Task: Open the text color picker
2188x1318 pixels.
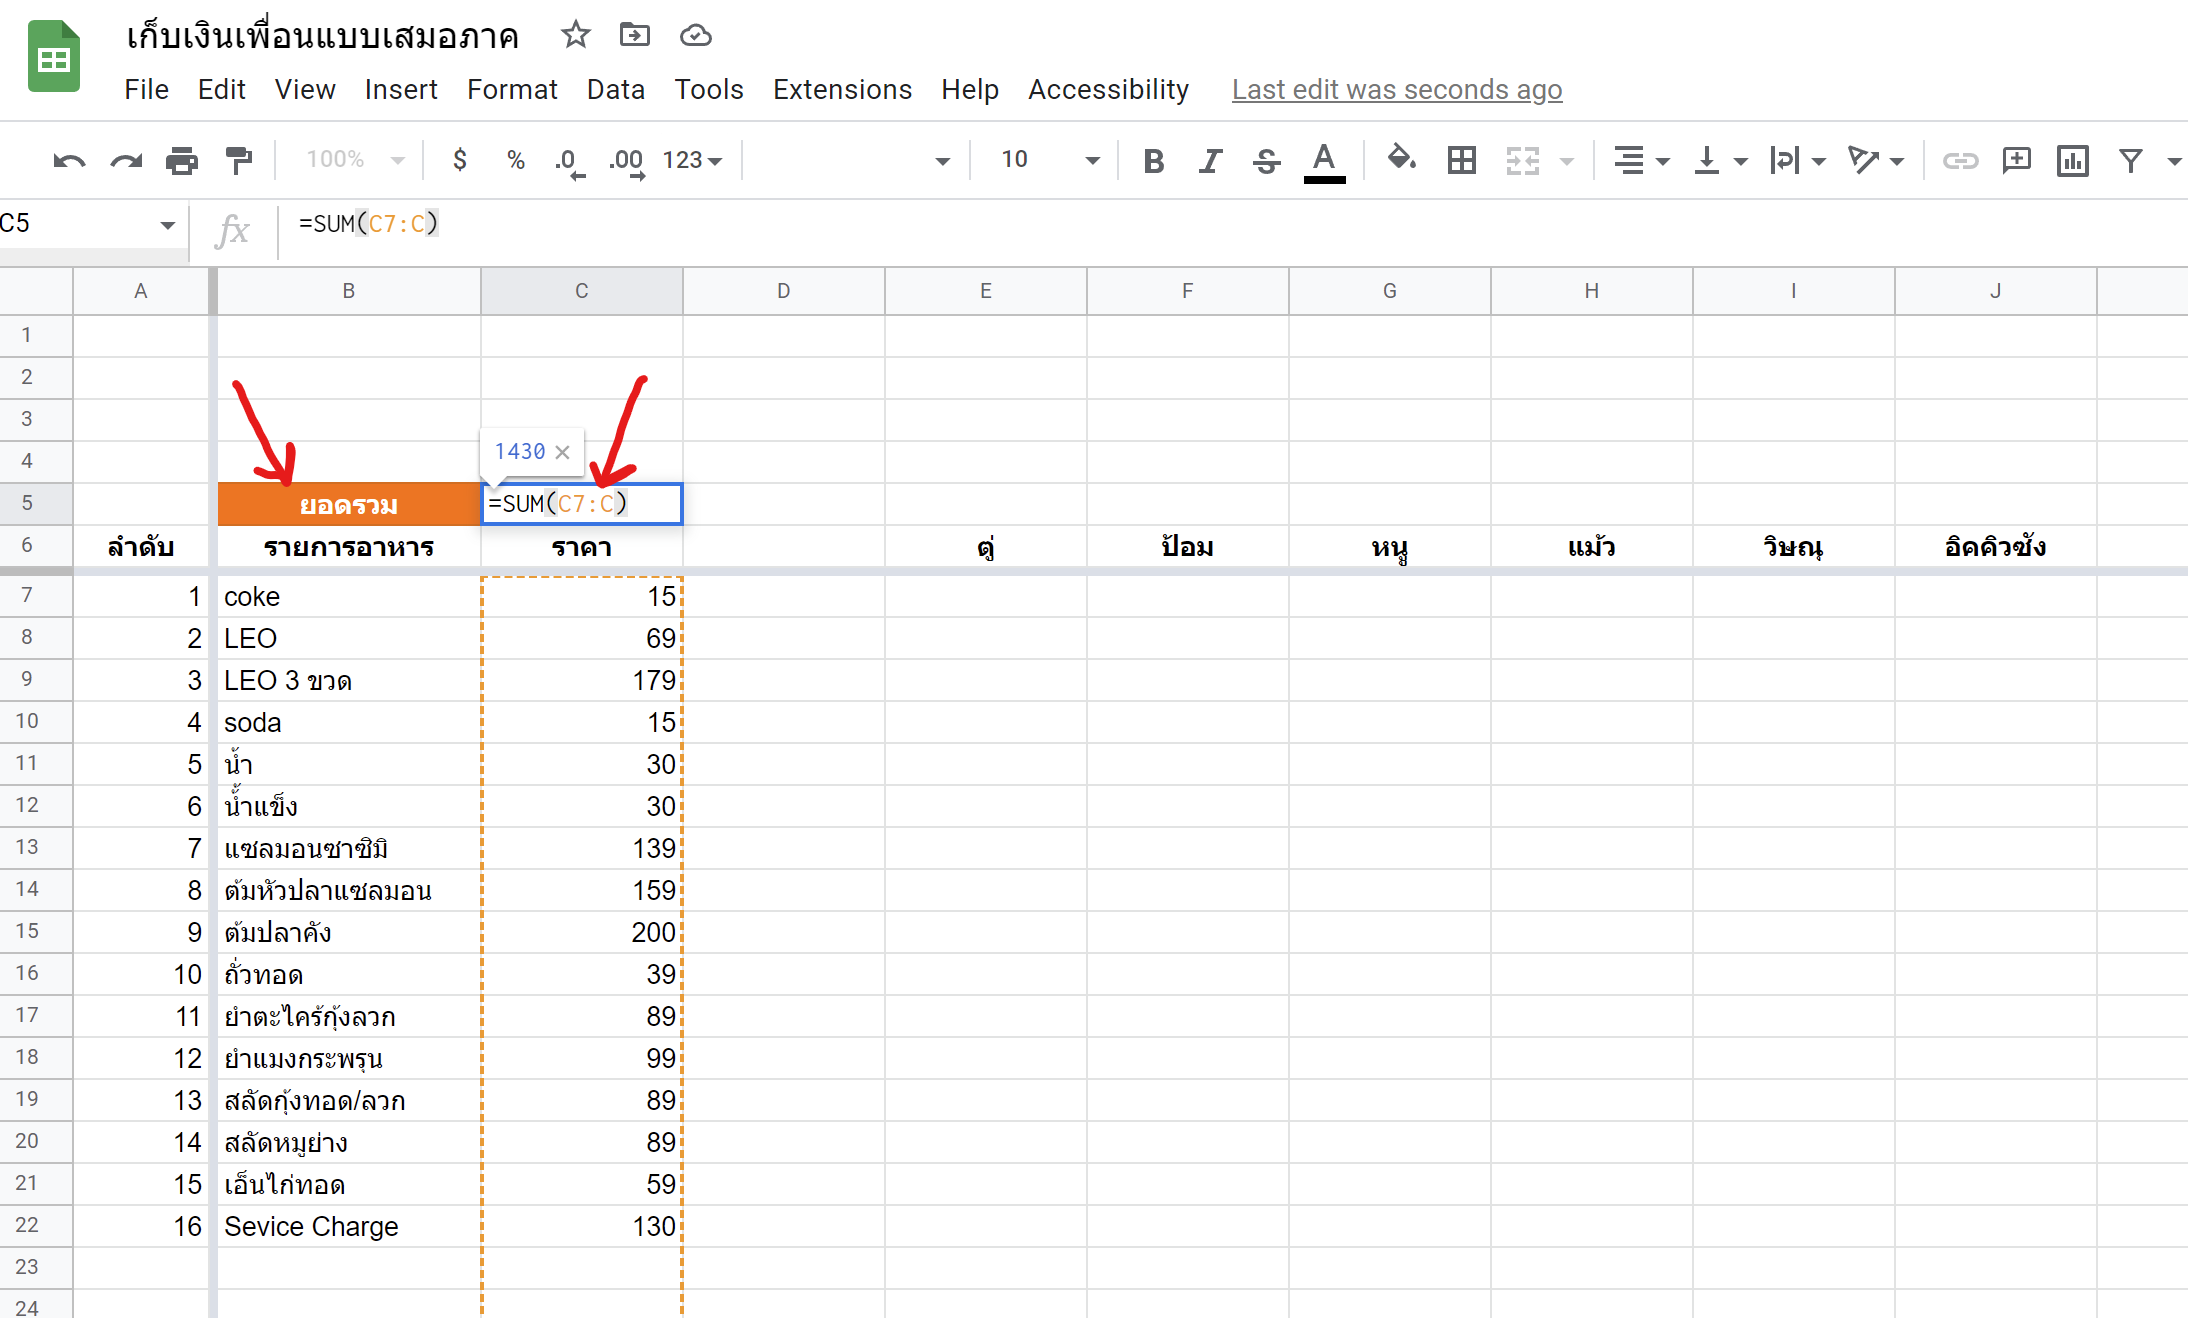Action: point(1324,160)
